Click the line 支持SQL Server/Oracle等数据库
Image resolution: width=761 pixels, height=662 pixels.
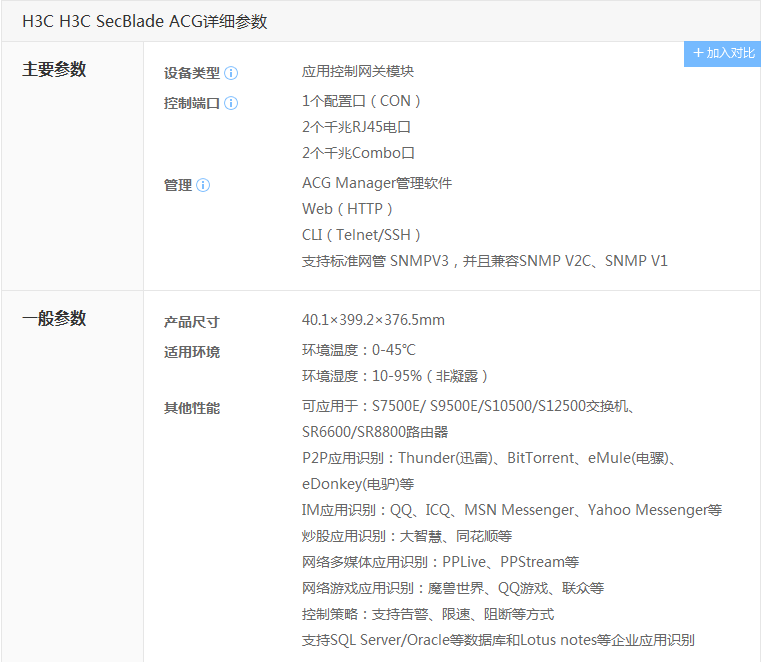[498, 641]
